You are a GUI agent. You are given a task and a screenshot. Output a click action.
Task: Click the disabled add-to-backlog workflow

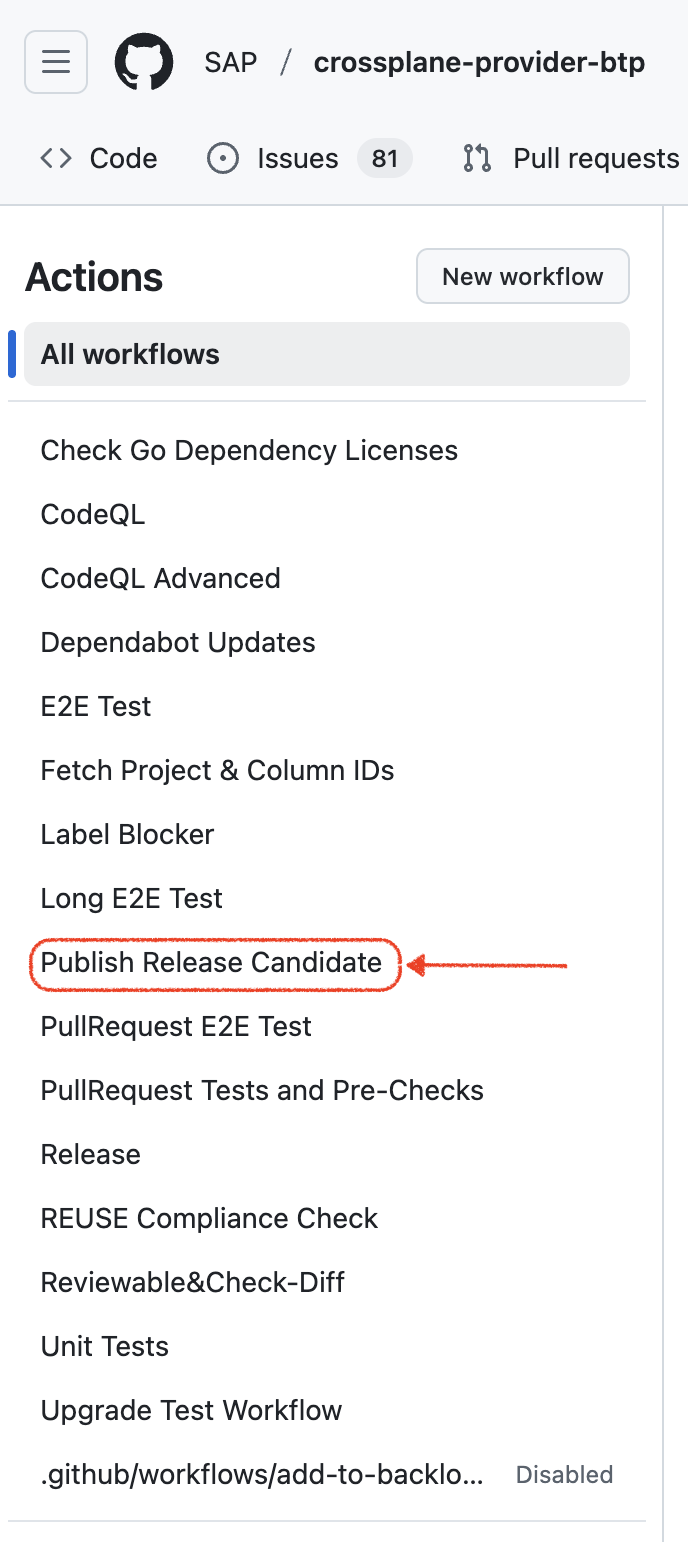click(261, 1474)
